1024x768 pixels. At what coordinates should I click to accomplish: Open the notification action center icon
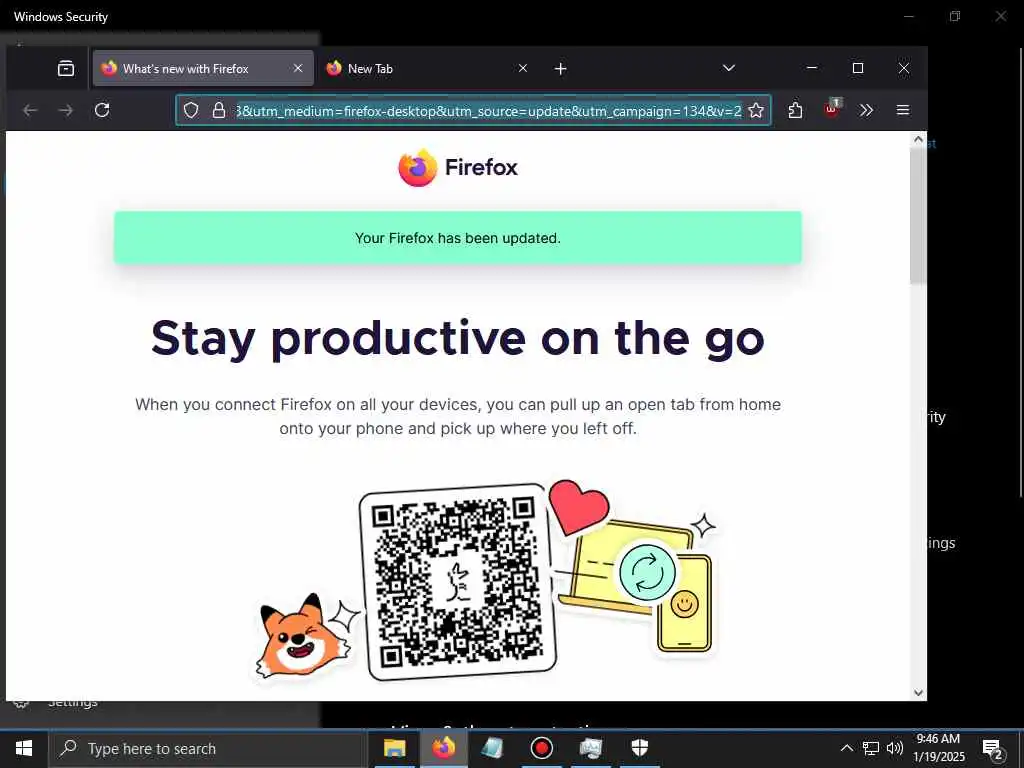[993, 748]
